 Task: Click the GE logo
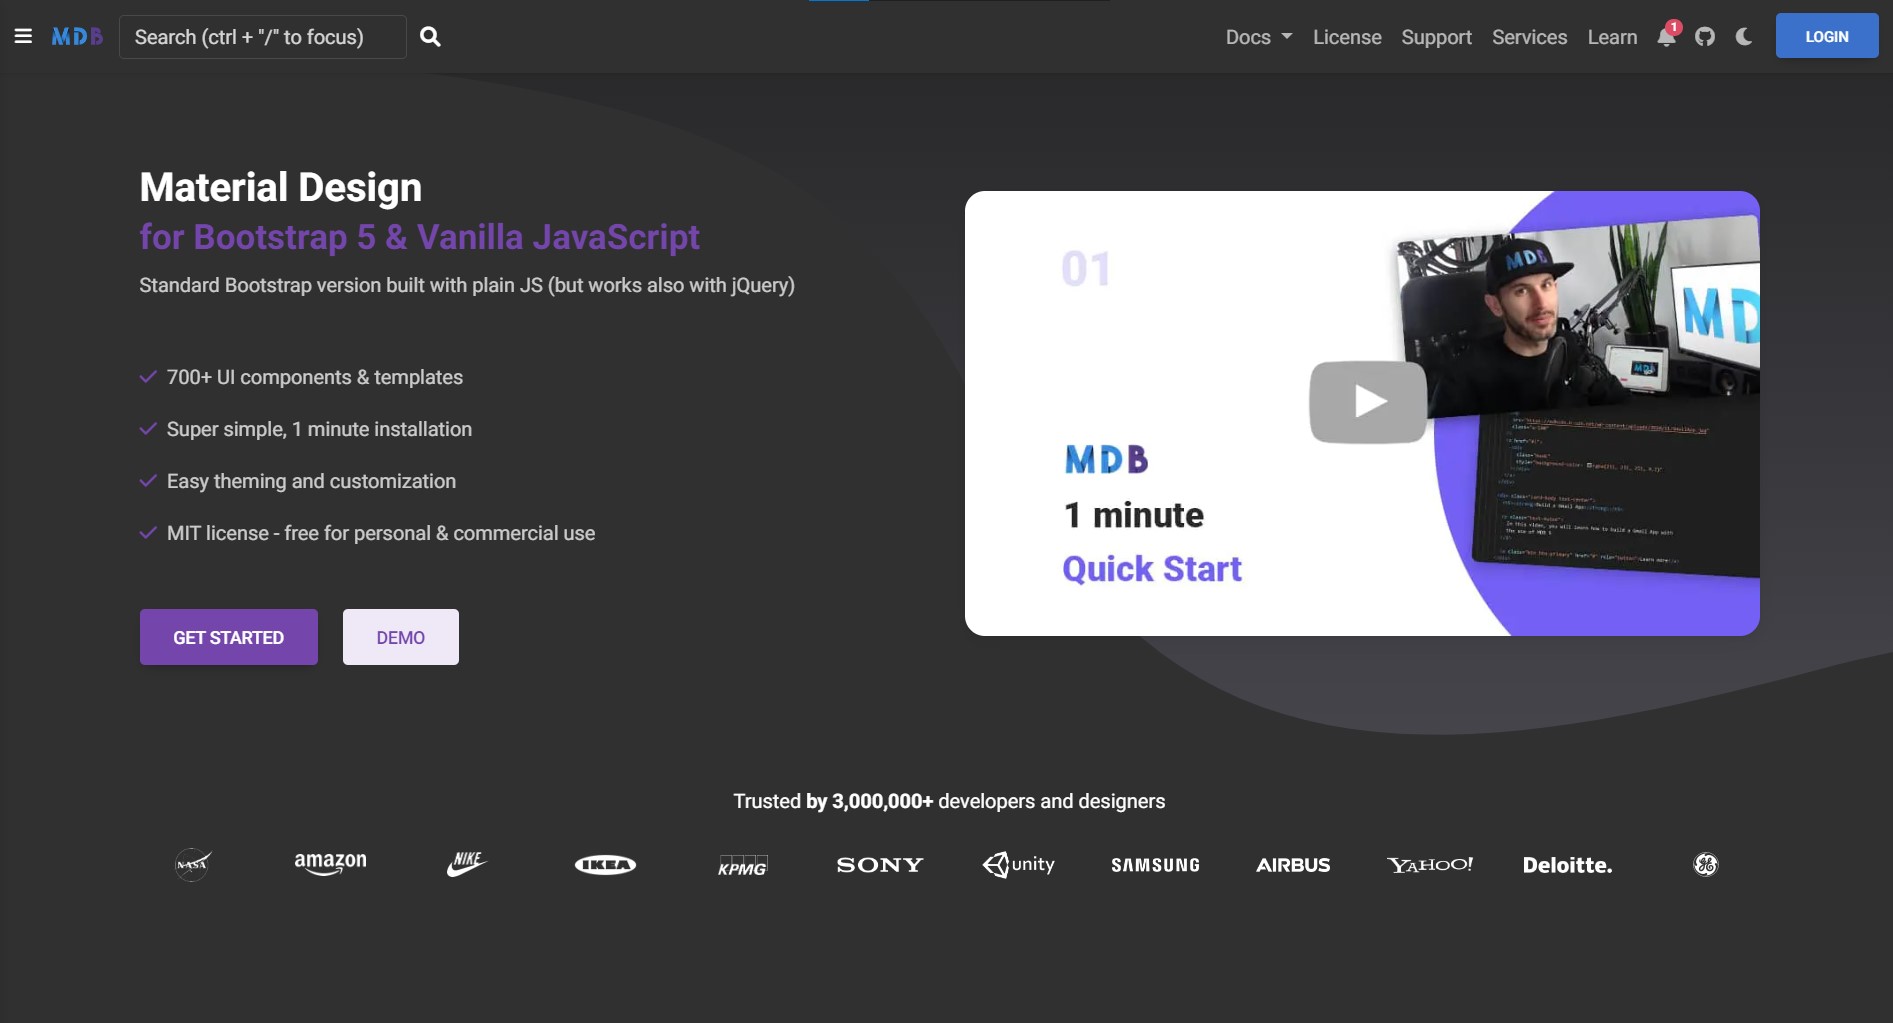pyautogui.click(x=1705, y=865)
